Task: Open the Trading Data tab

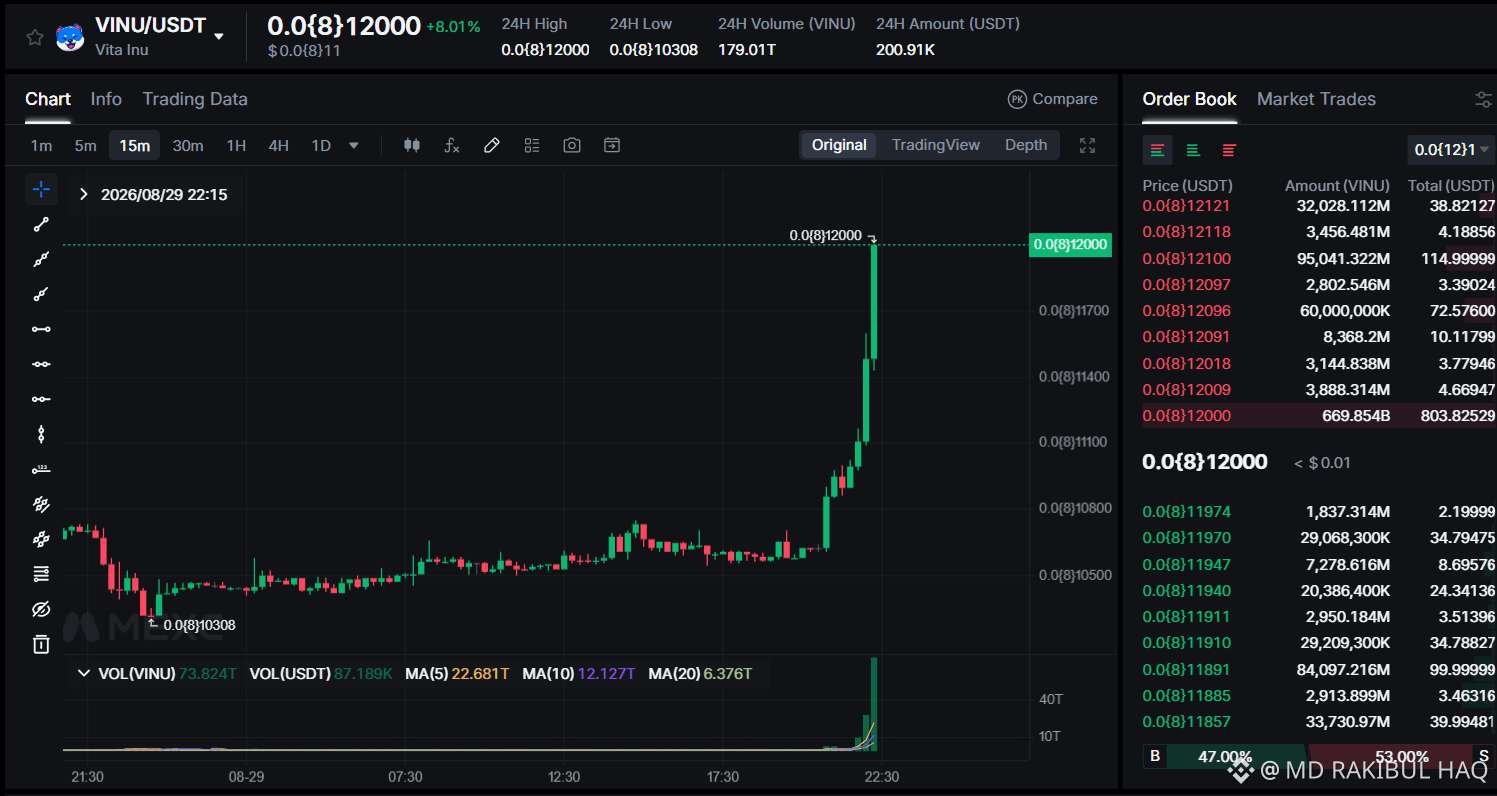Action: coord(195,99)
